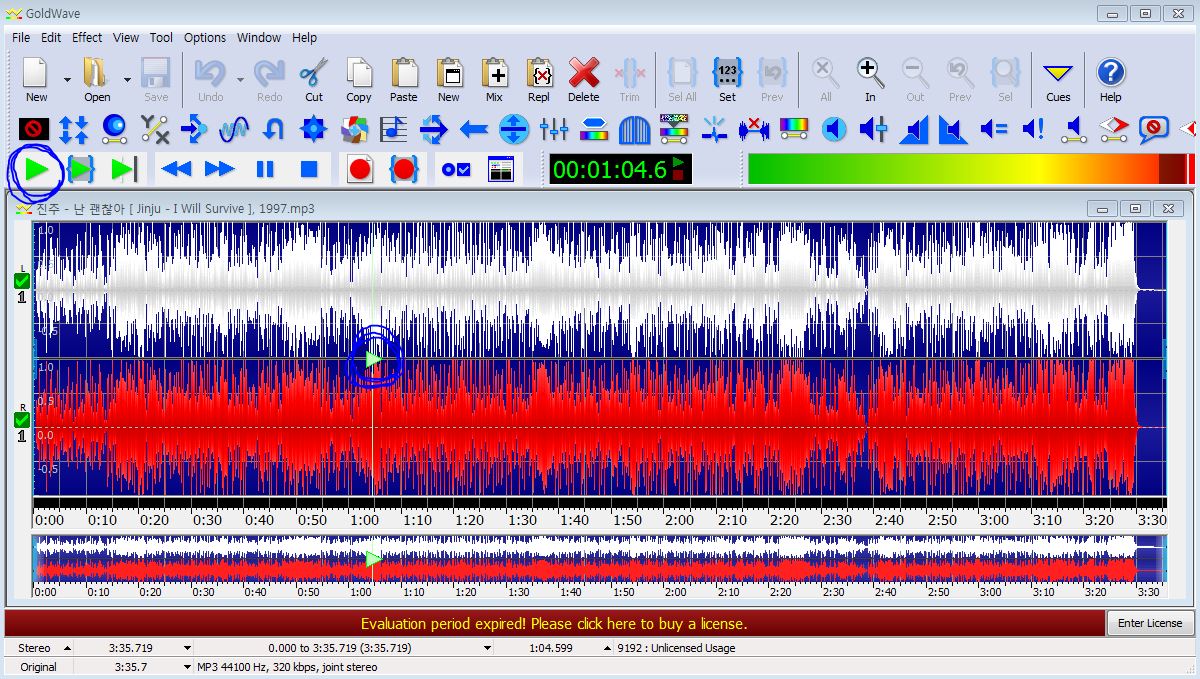Click the Copy toolbar icon
Viewport: 1200px width, 679px height.
tap(359, 80)
